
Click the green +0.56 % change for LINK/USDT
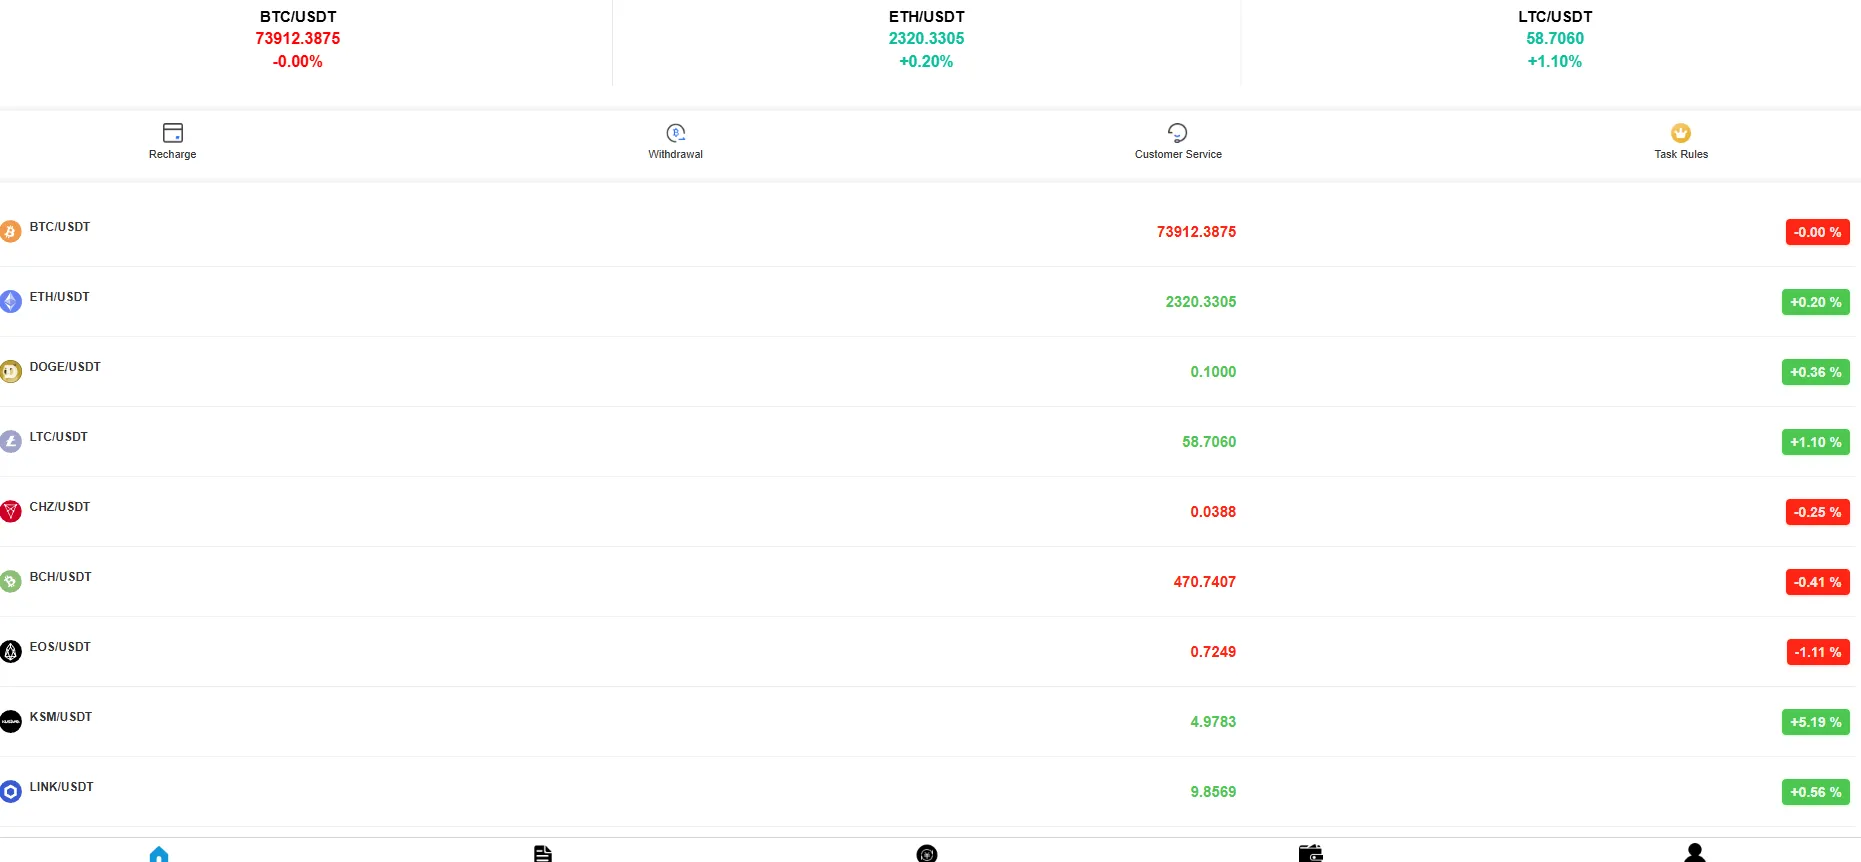coord(1815,792)
